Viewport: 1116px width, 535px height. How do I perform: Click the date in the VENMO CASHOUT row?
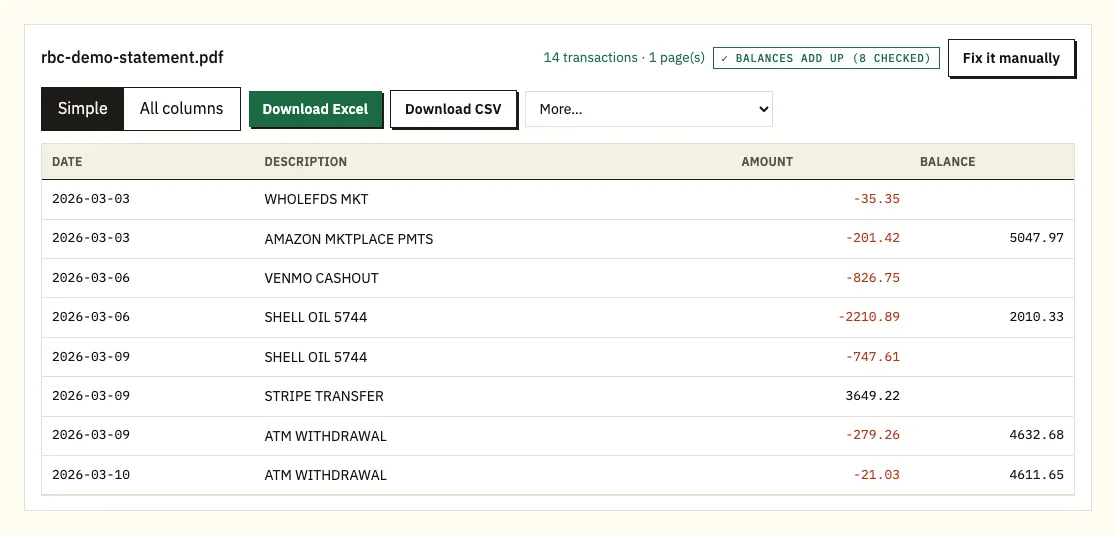point(91,278)
